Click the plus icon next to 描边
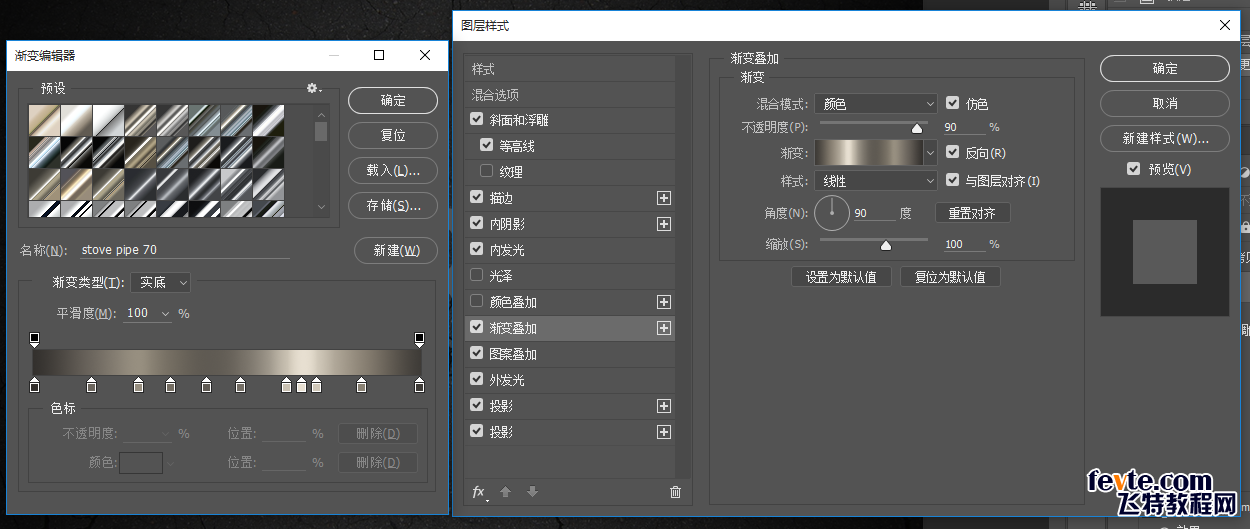This screenshot has width=1250, height=529. coord(663,198)
